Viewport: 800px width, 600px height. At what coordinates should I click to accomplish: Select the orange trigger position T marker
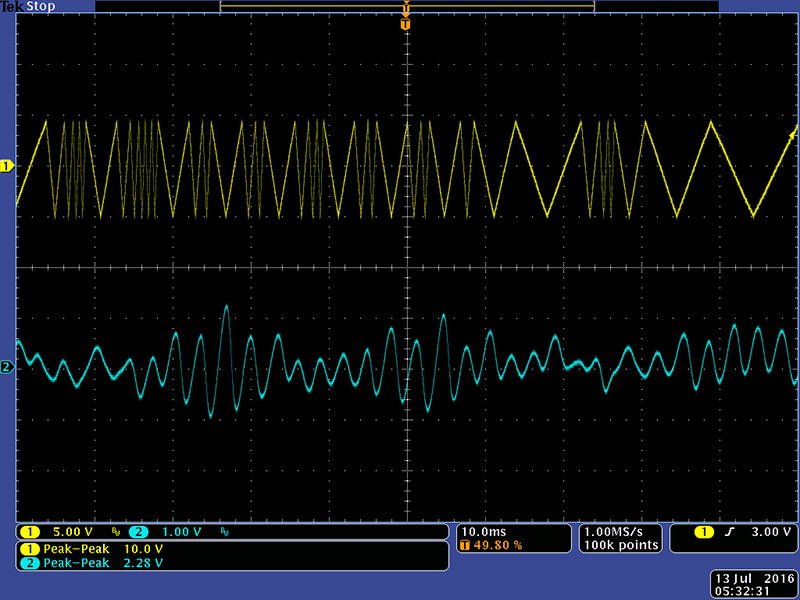[405, 24]
